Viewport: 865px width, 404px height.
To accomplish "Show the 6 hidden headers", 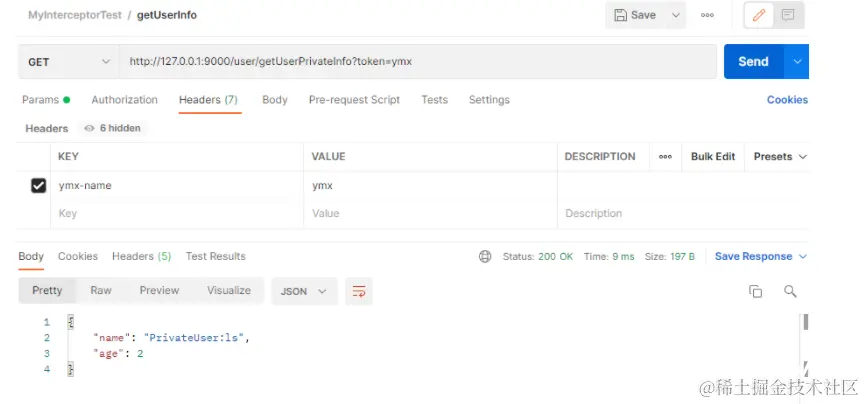I will (113, 128).
